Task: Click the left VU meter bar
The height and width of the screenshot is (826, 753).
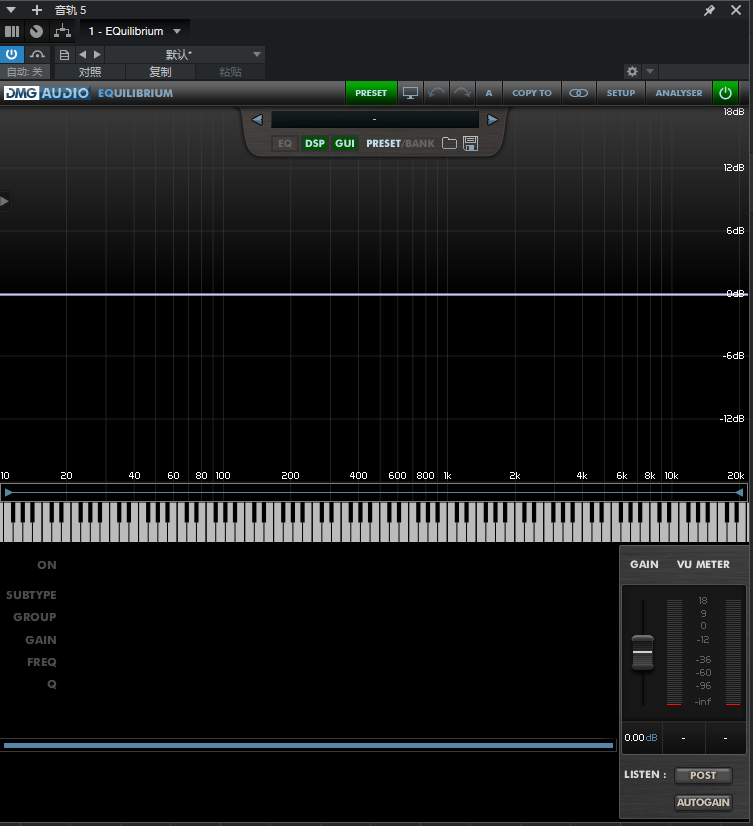Action: click(x=674, y=652)
